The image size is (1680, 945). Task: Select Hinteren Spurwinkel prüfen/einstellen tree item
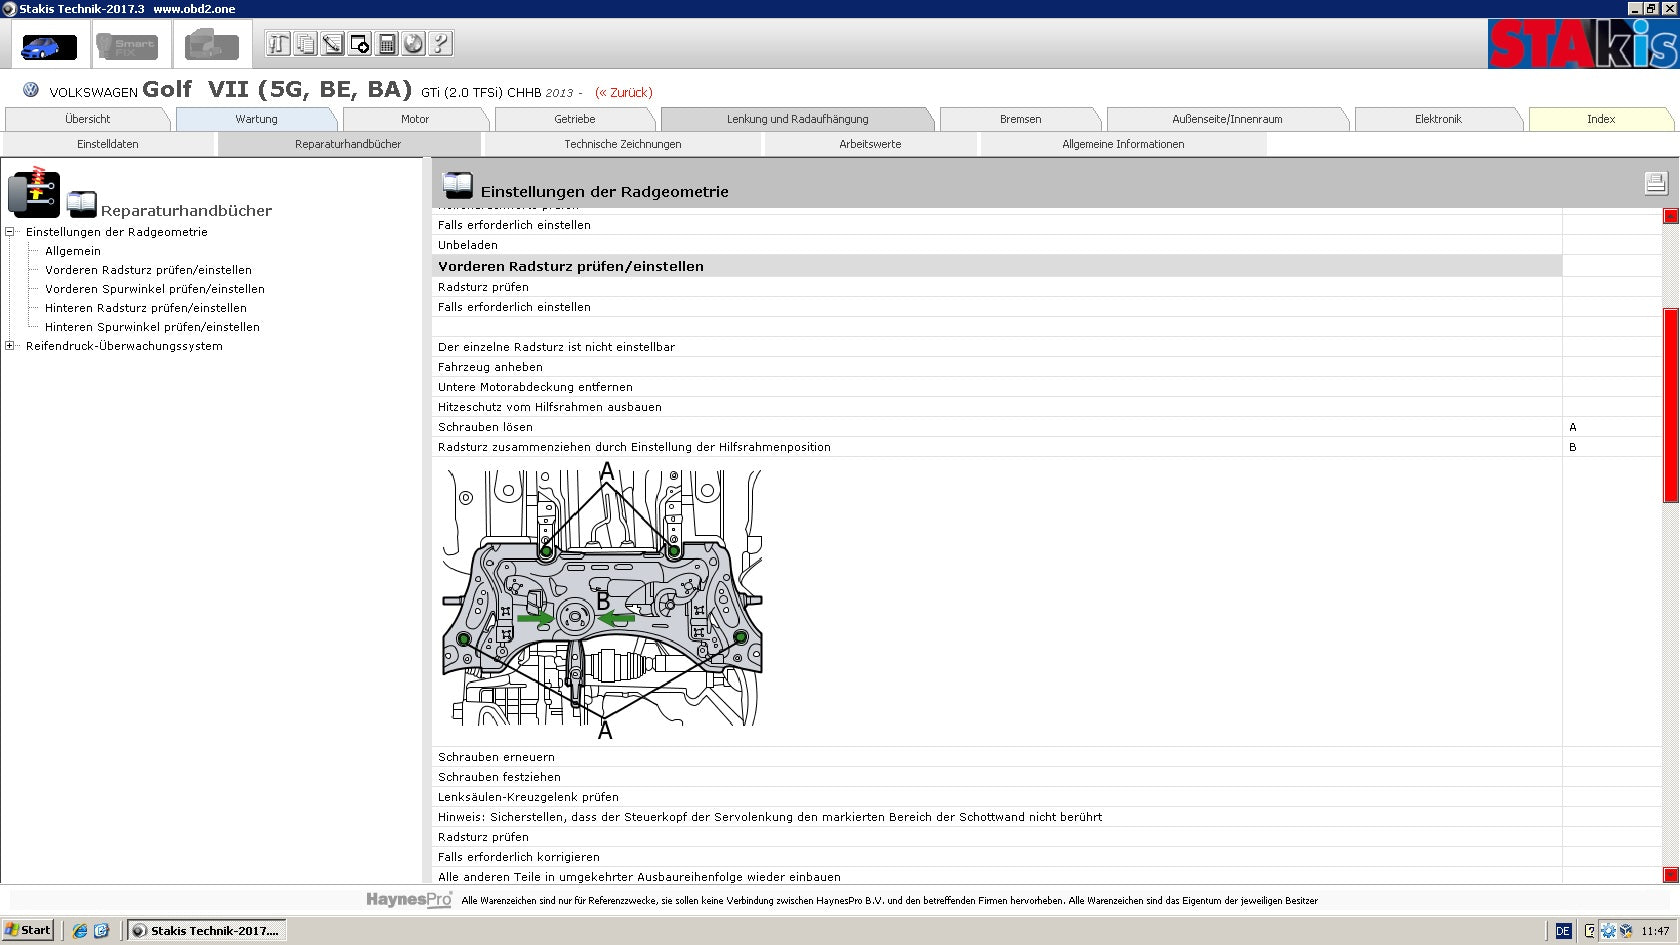(x=152, y=327)
